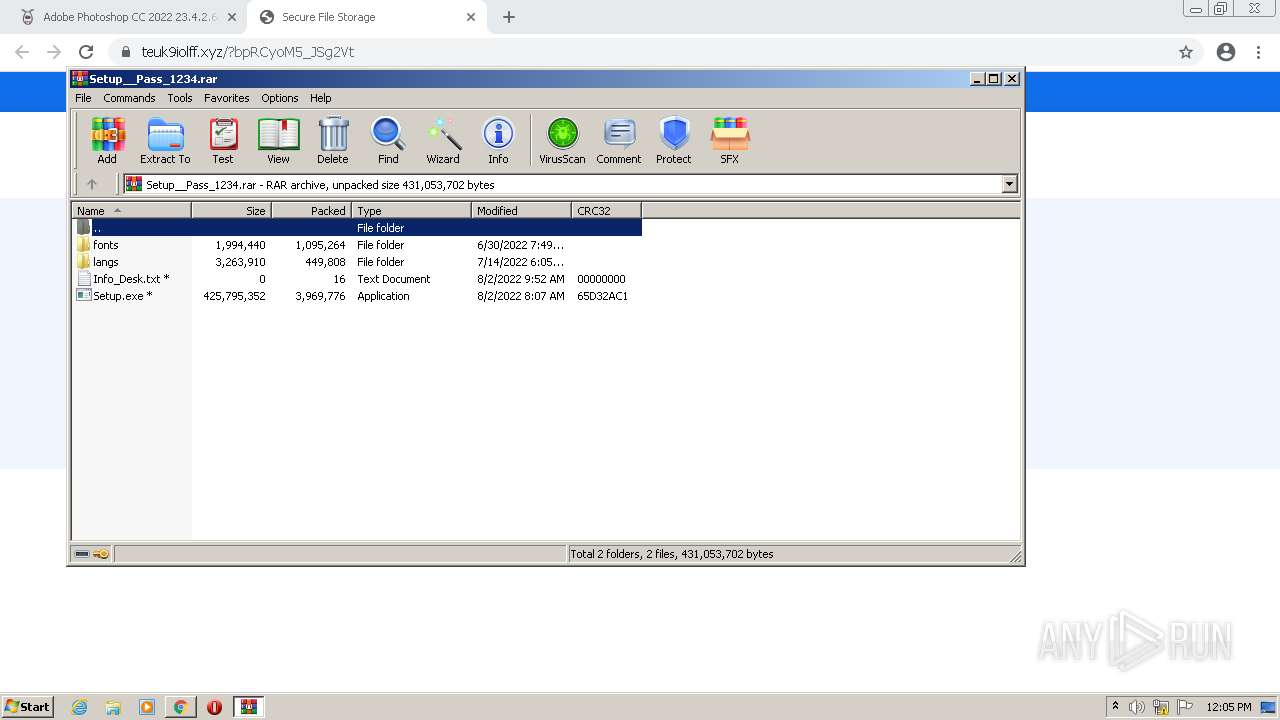Screen dimensions: 1280x720
Task: Launch the Wizard wand tool
Action: [443, 140]
